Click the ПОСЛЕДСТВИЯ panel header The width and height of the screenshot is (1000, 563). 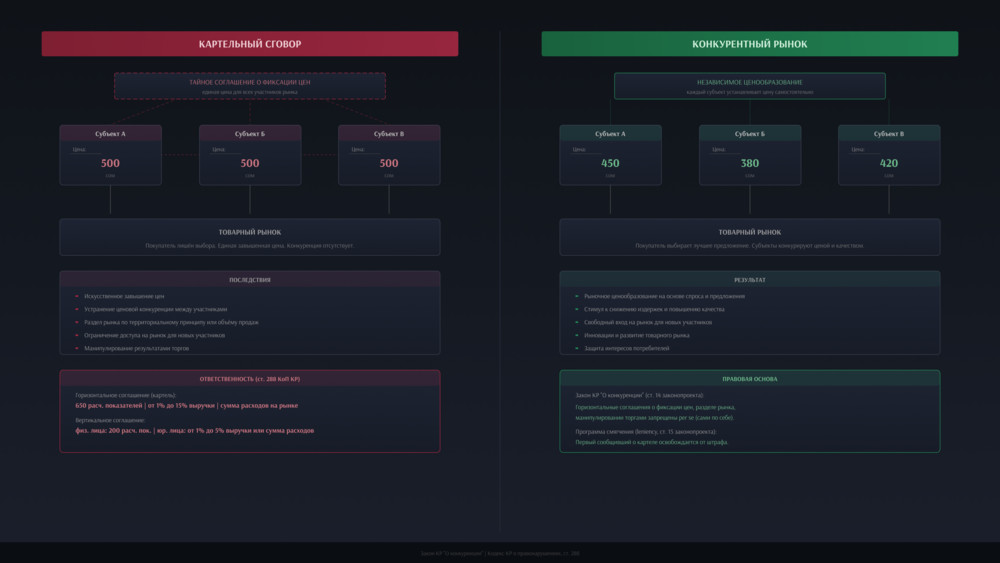coord(250,280)
